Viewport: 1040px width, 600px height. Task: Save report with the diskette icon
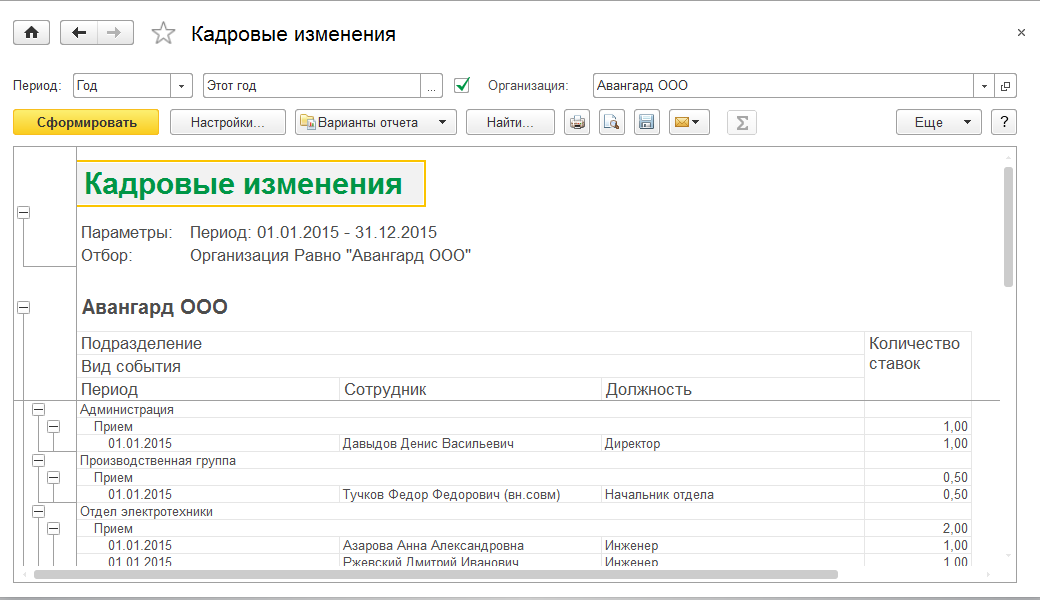pyautogui.click(x=646, y=122)
